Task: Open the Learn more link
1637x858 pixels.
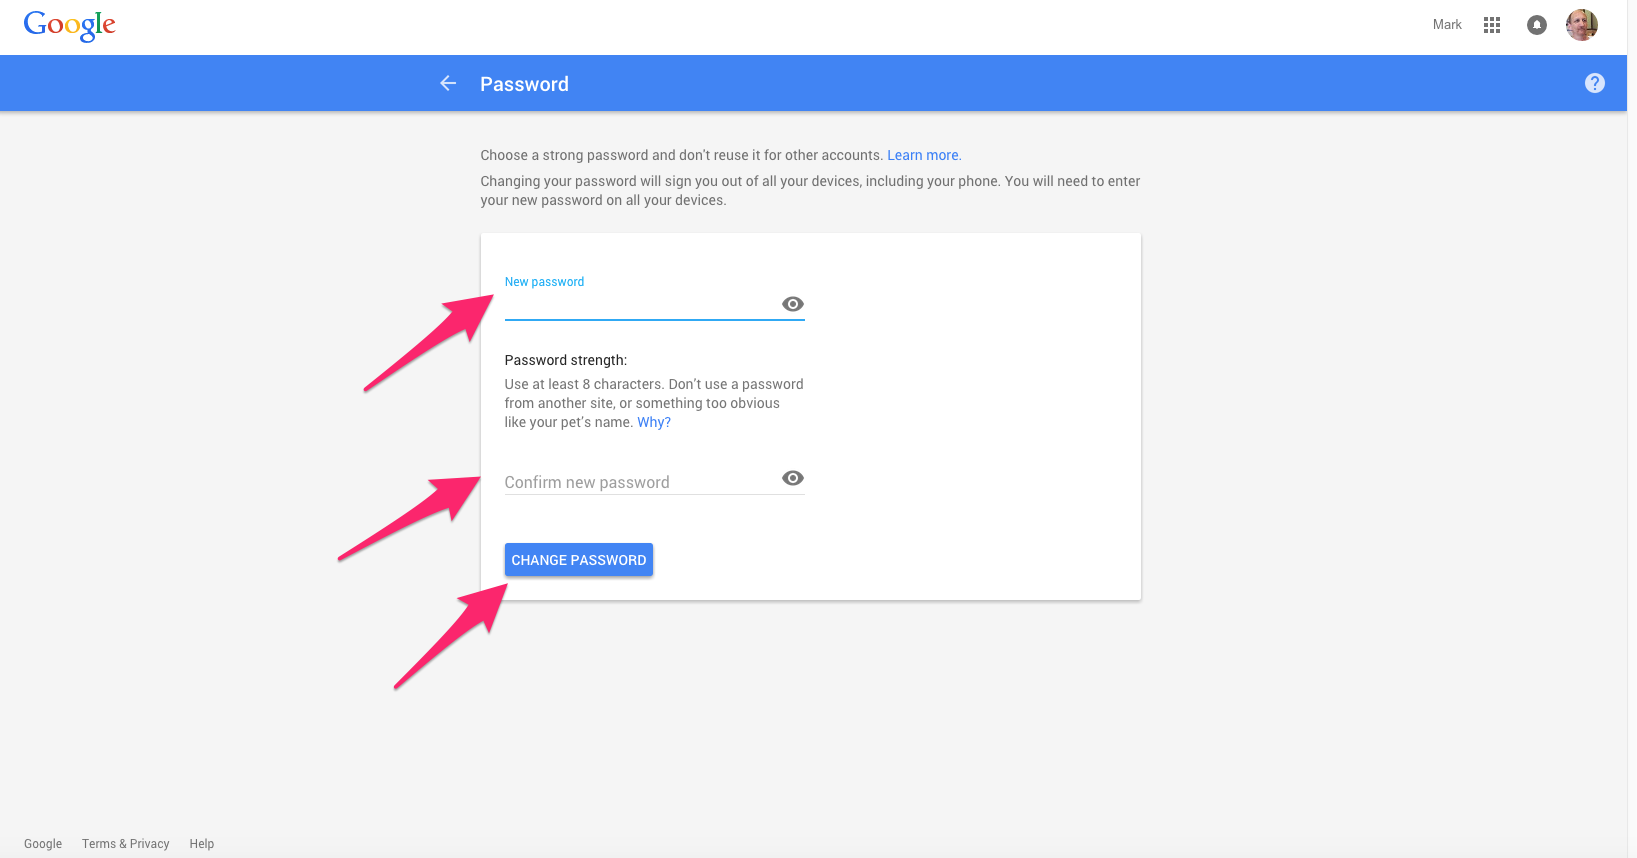Action: click(922, 155)
